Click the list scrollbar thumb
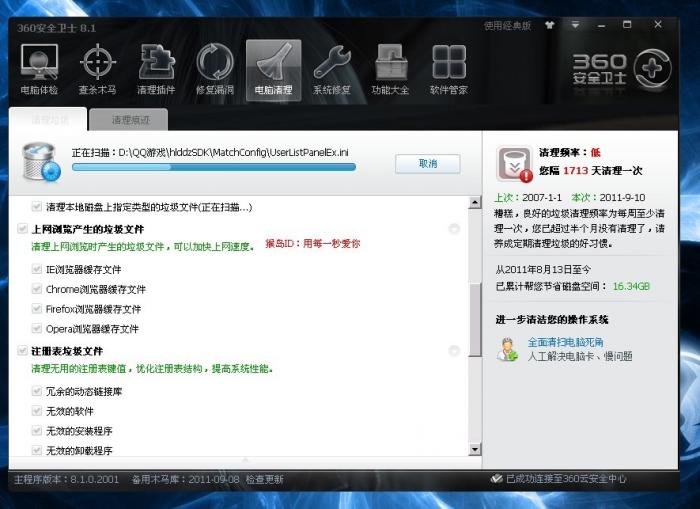The height and width of the screenshot is (509, 700). pos(475,319)
